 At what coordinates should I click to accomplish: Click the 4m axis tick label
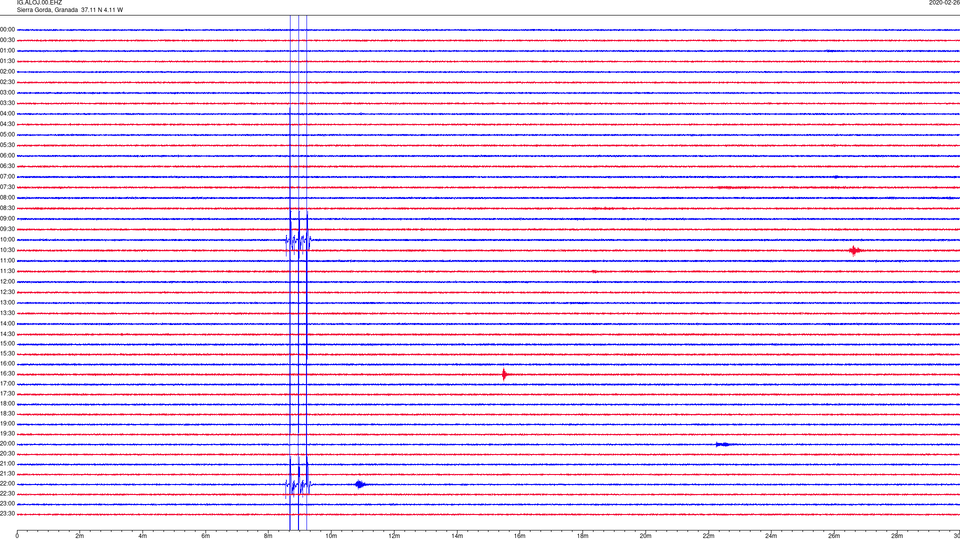tap(143, 536)
